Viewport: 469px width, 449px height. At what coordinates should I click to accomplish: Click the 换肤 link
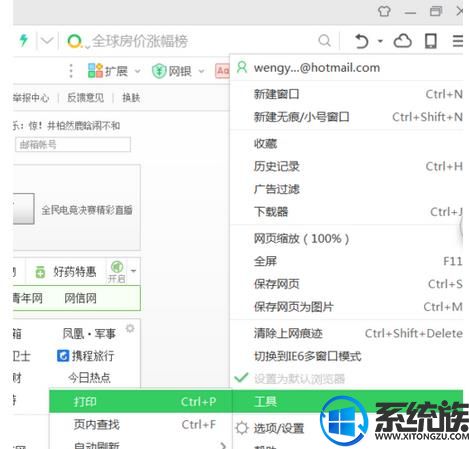(131, 98)
